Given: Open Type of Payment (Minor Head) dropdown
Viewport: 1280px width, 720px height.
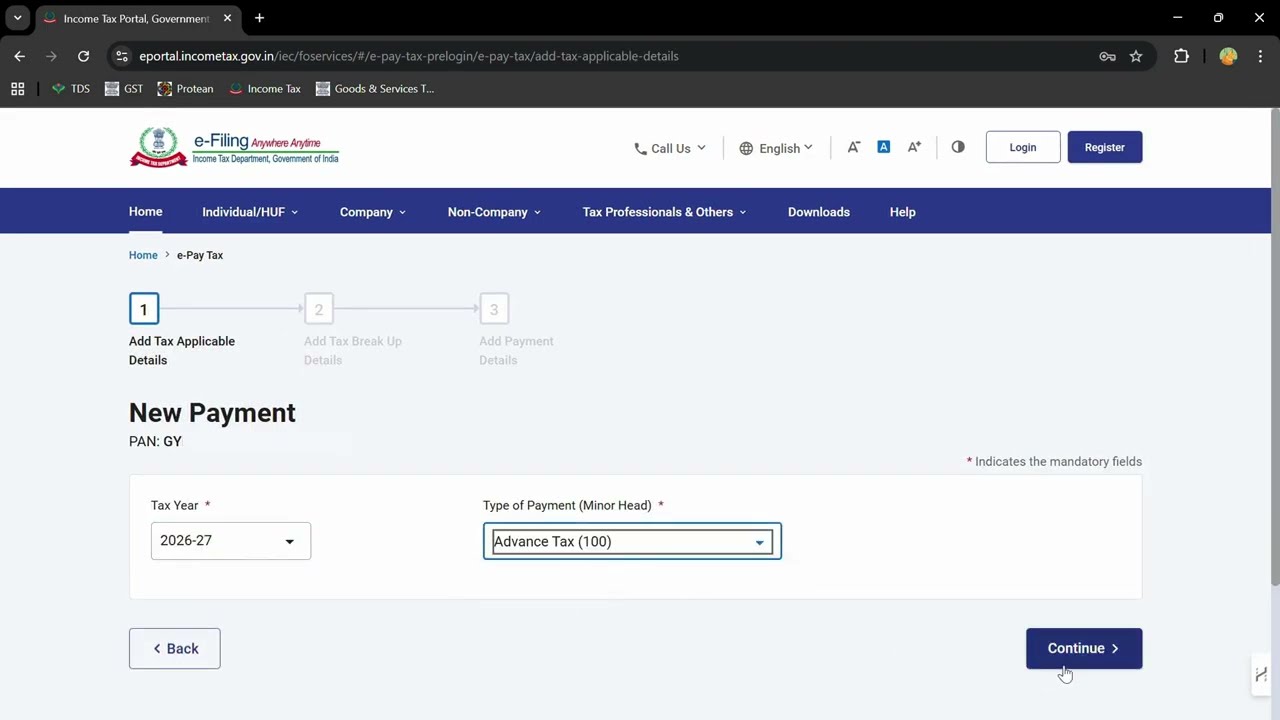Looking at the screenshot, I should (632, 541).
